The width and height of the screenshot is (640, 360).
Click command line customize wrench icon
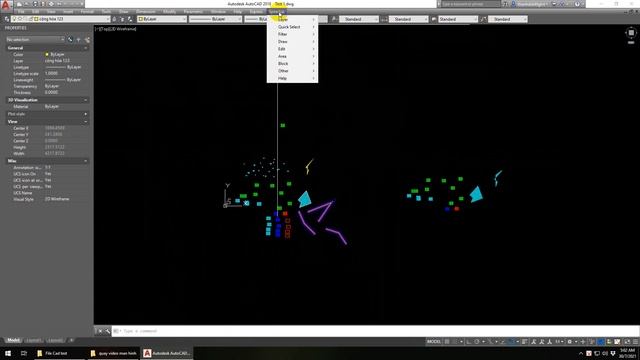click(108, 331)
